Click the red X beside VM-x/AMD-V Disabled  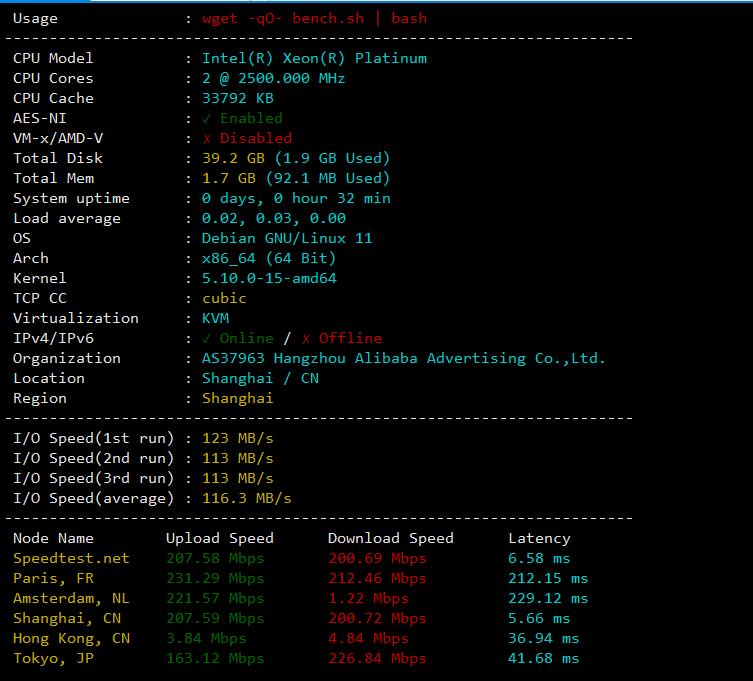[x=207, y=138]
